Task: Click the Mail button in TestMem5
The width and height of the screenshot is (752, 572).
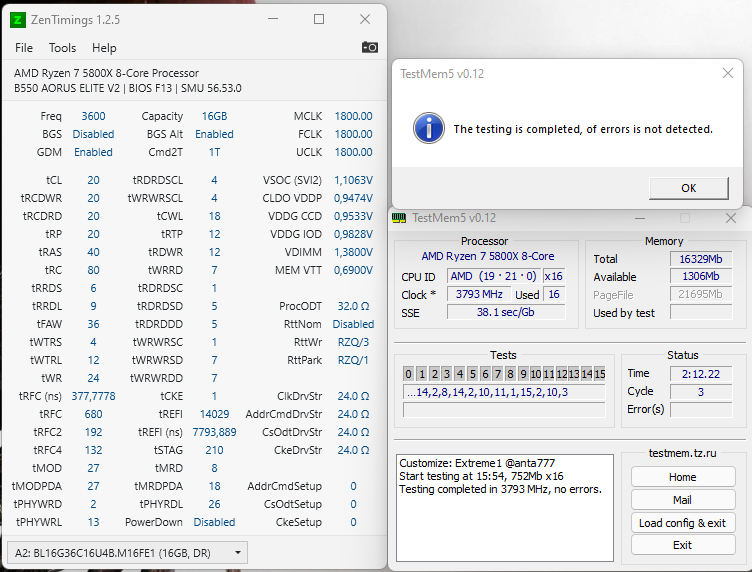Action: [x=683, y=500]
